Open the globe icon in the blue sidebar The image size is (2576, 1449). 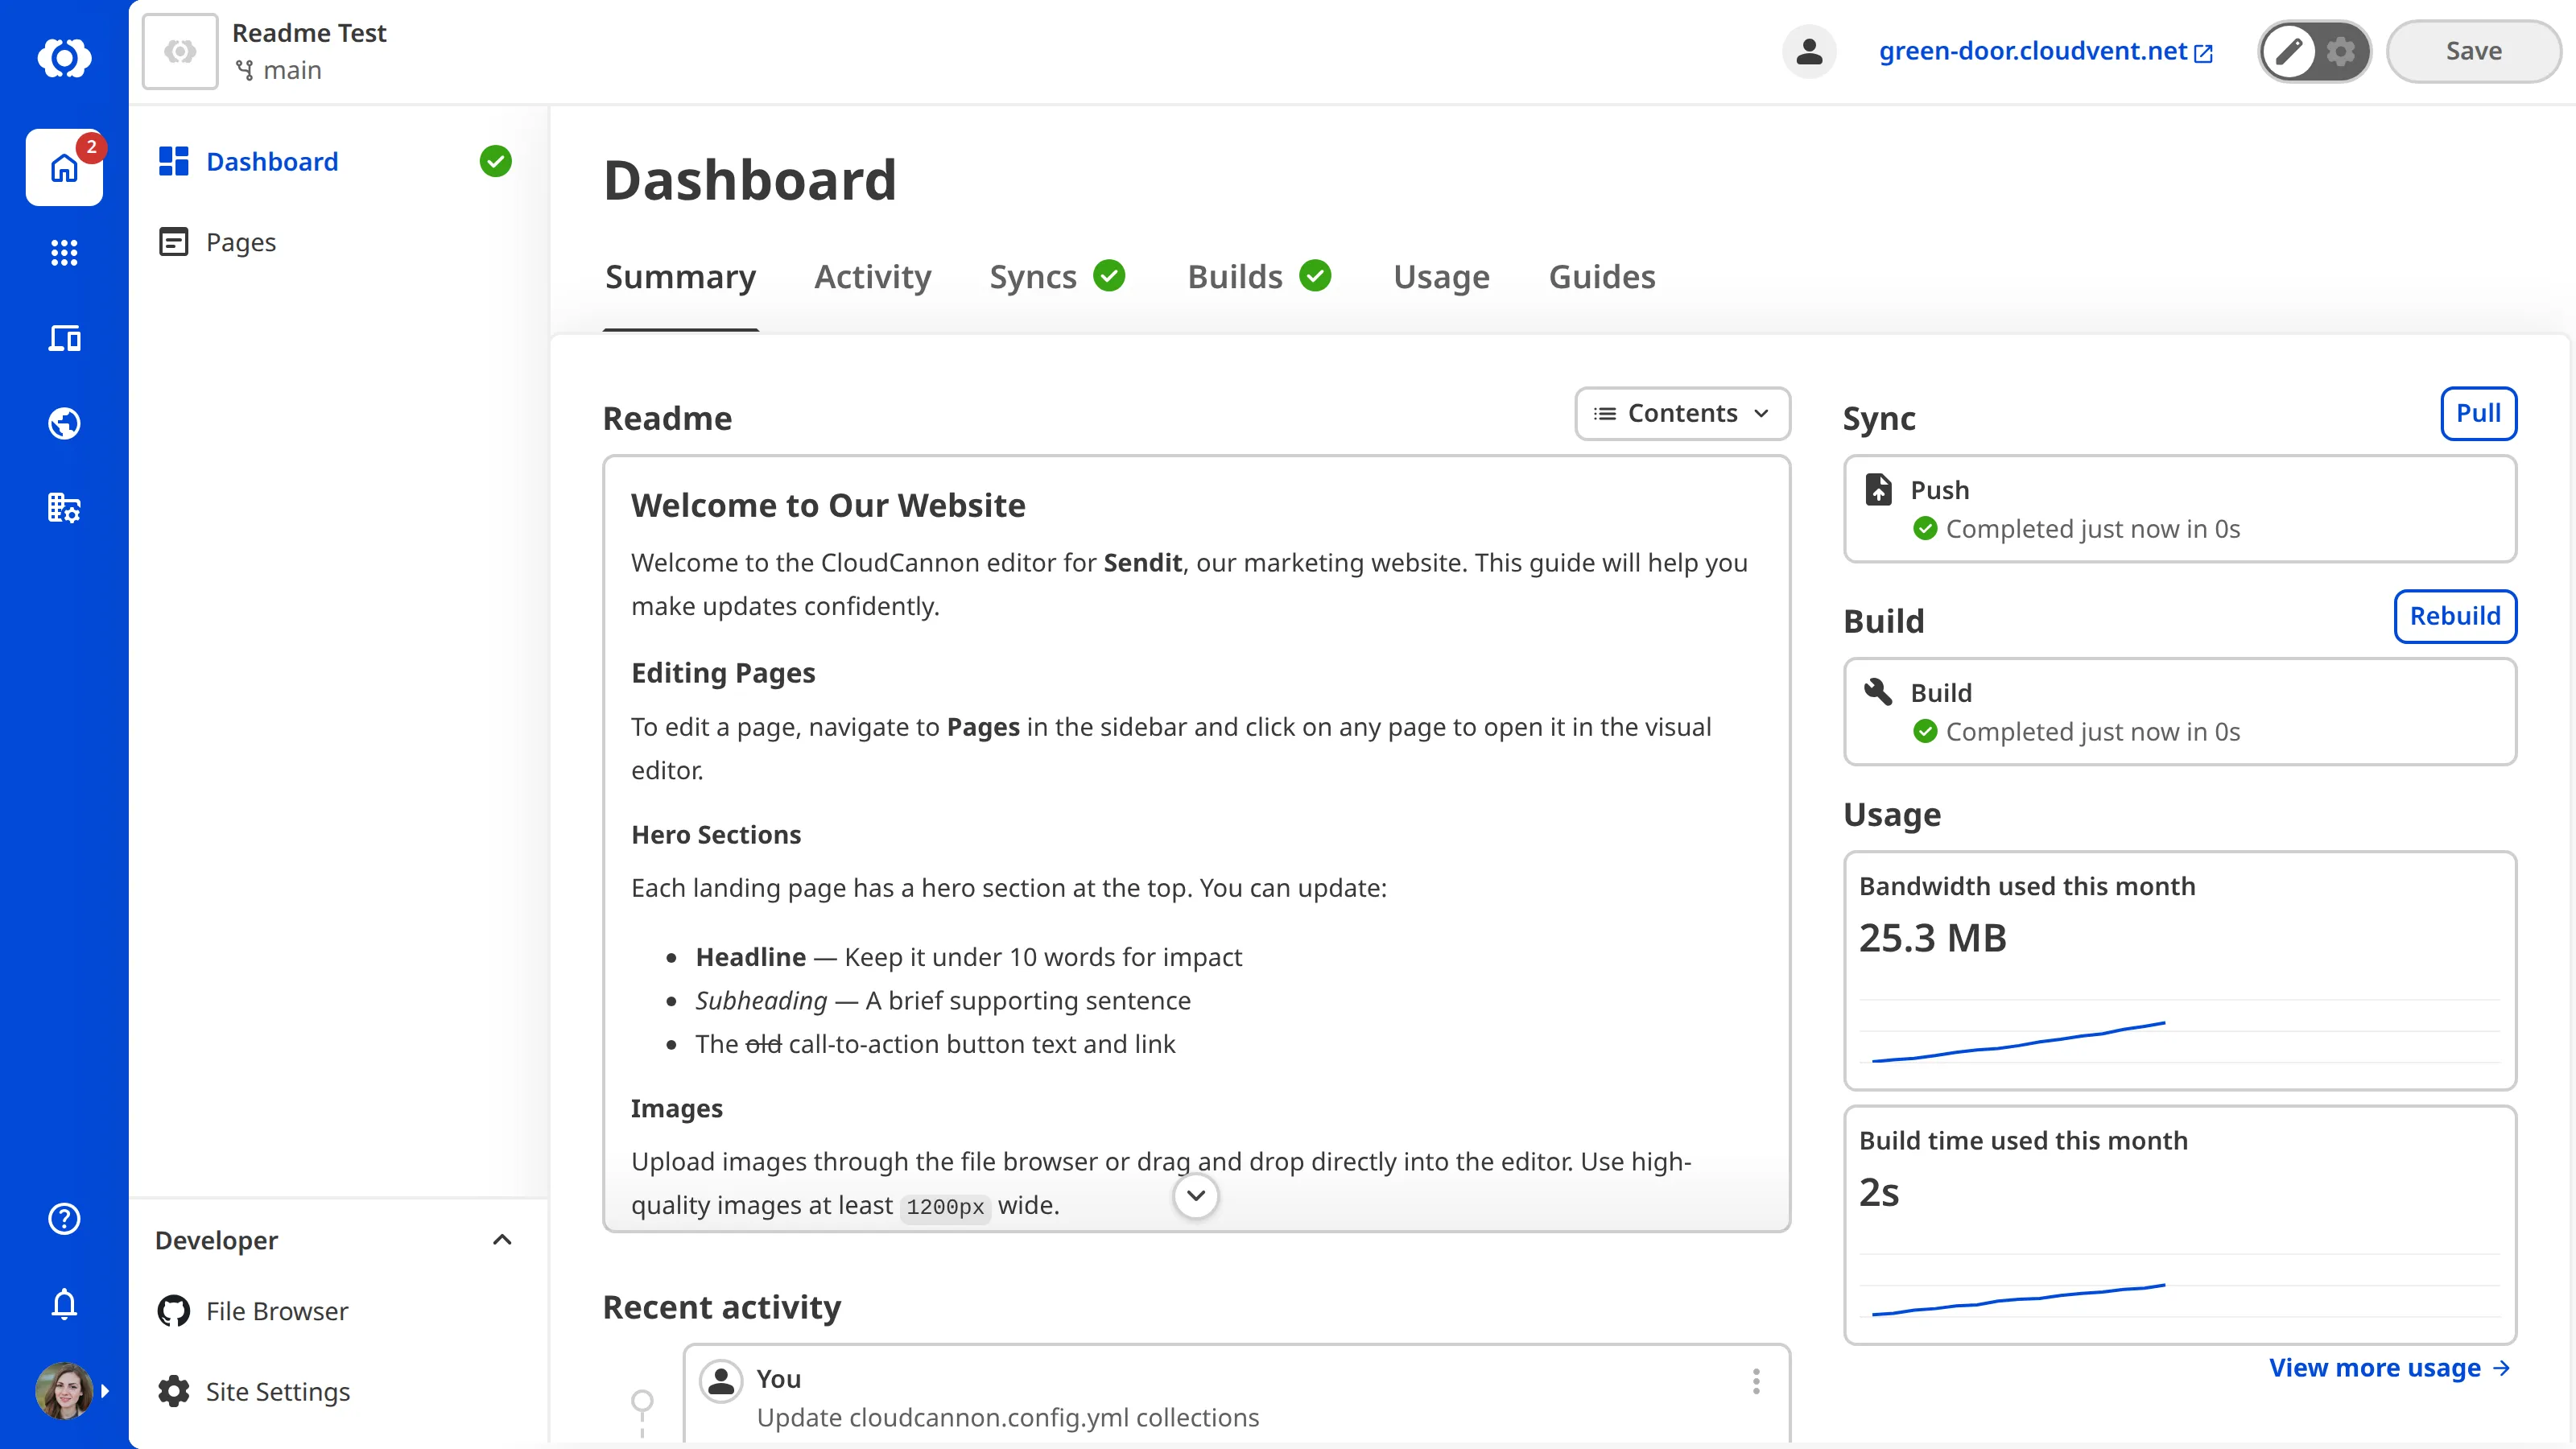(64, 423)
